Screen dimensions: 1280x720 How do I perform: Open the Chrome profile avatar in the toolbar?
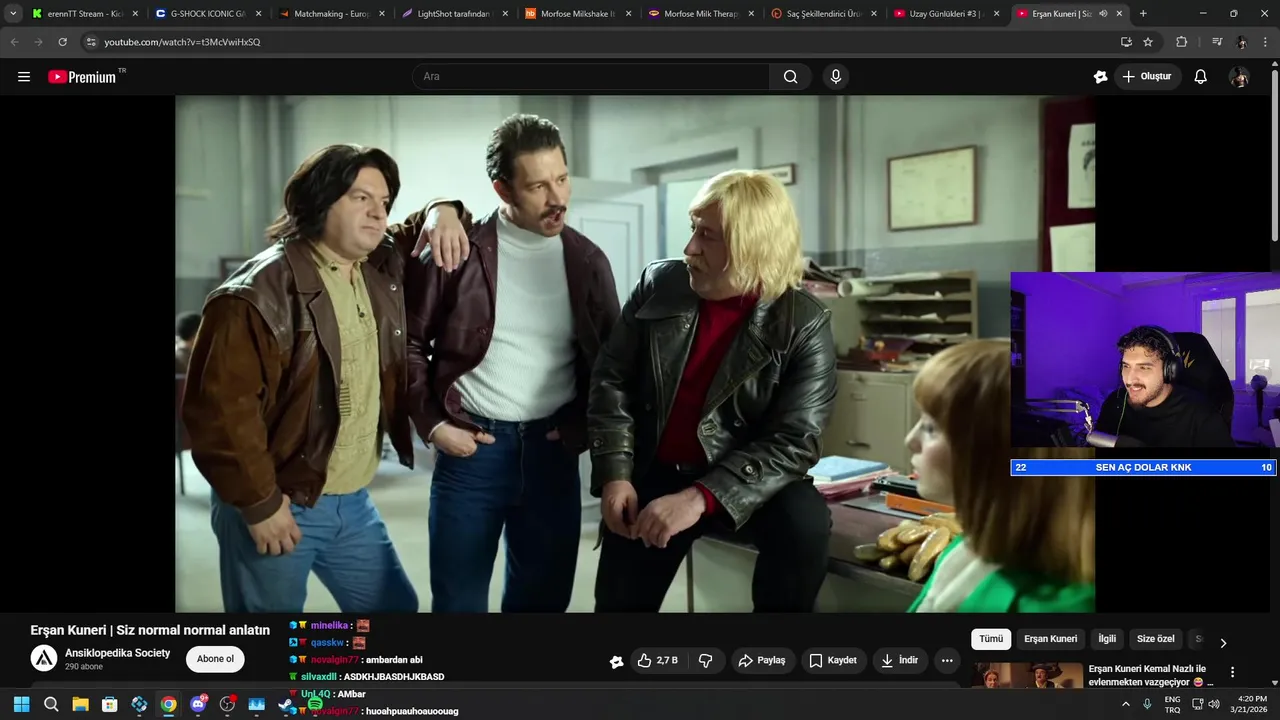coord(1241,42)
